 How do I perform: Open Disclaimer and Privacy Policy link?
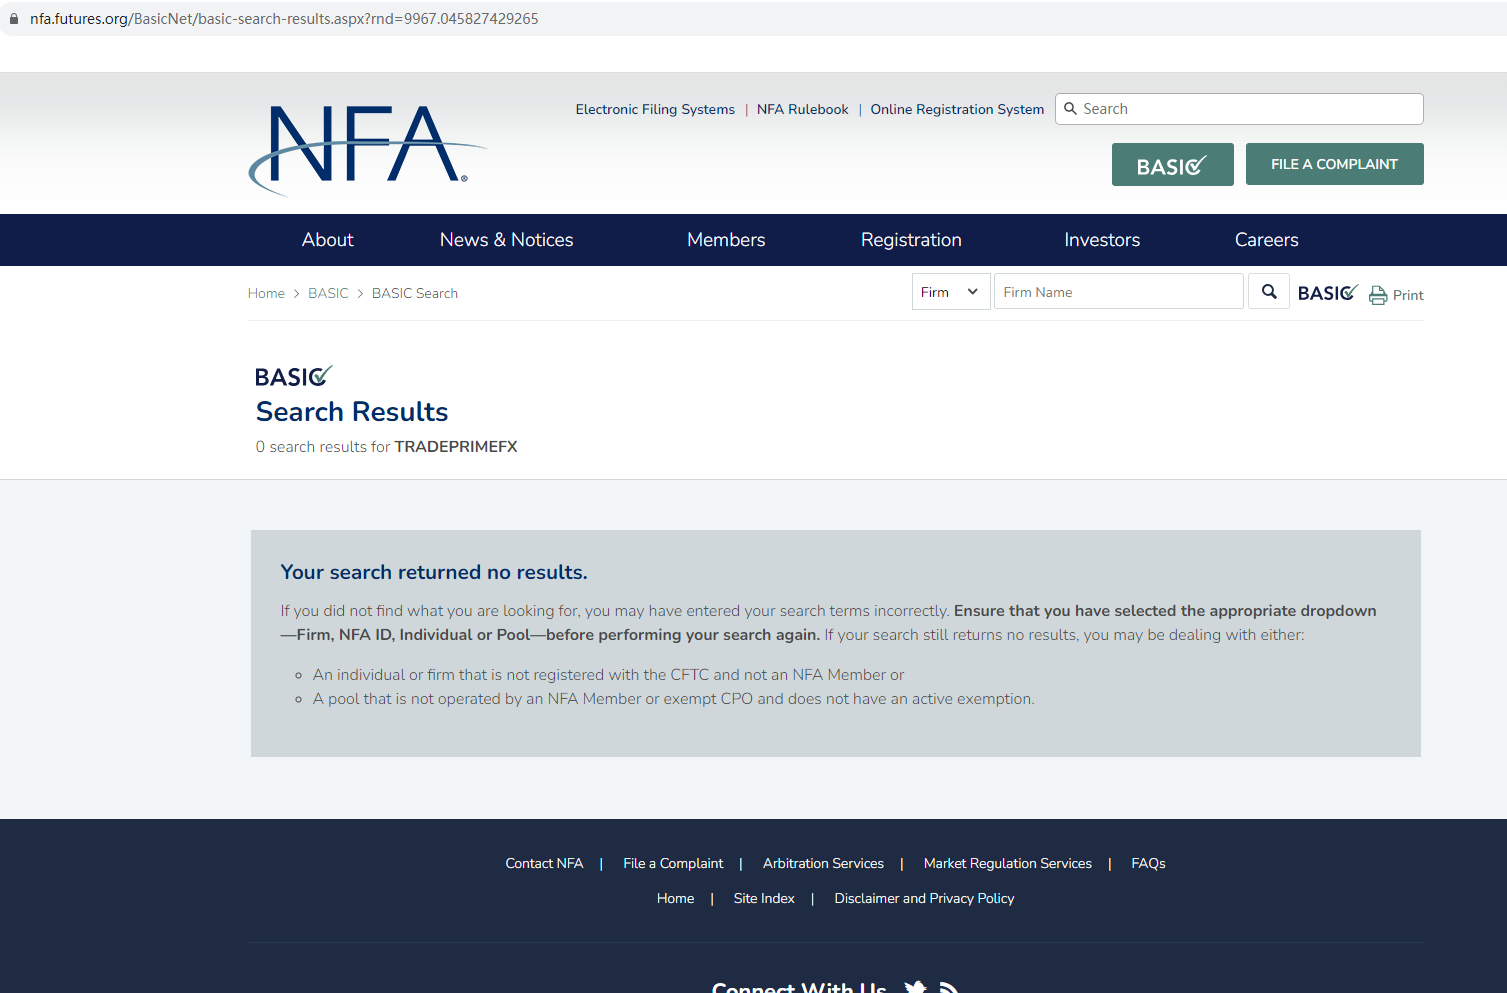[924, 899]
